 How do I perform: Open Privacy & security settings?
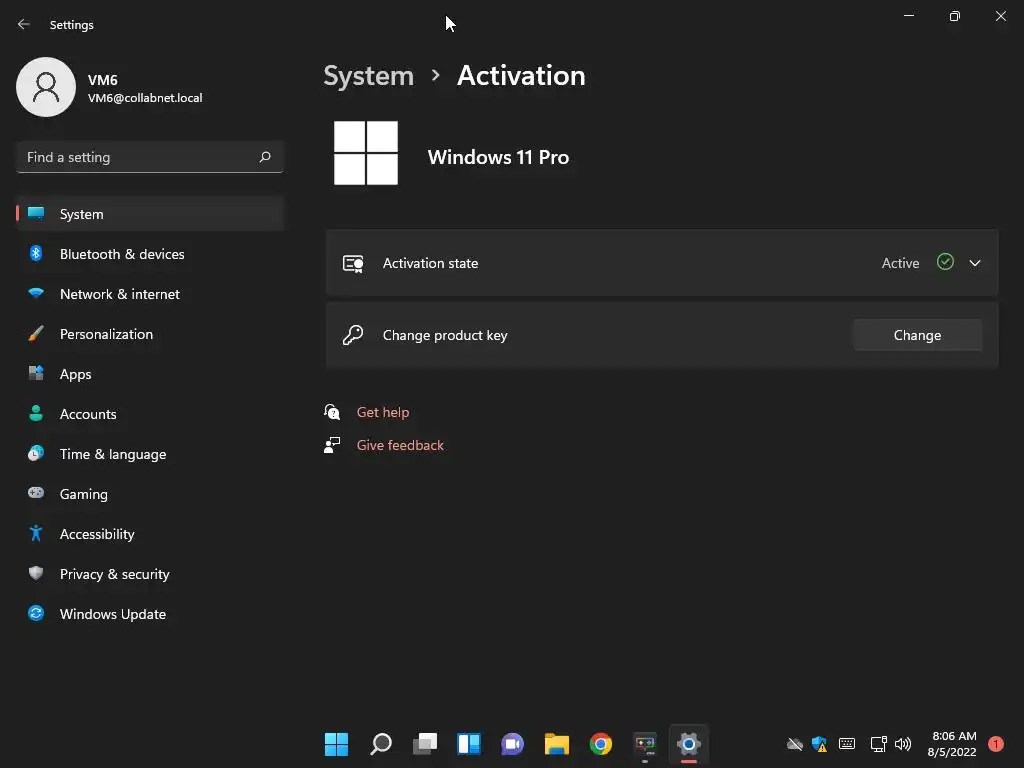150,574
